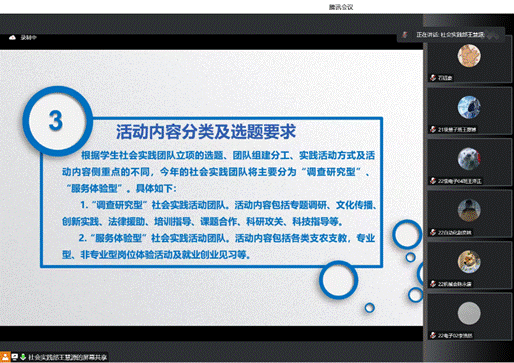This screenshot has height=363, width=514.
Task: Select the plain gray avatar of the 22电子02 participant
Action: (x=469, y=313)
